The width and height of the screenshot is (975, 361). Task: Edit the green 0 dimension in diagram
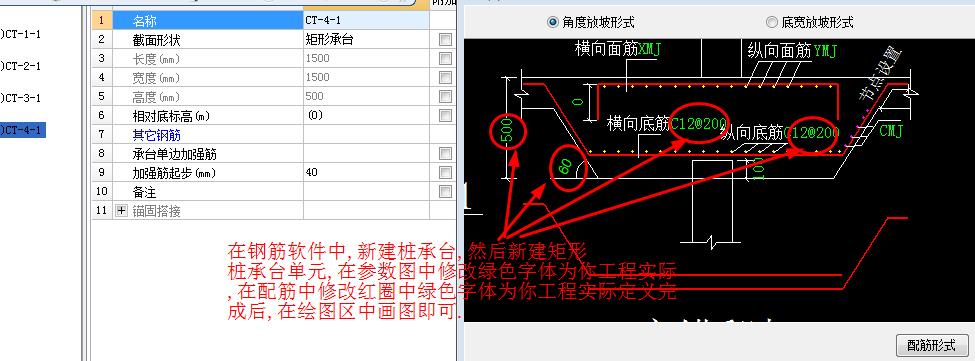click(x=578, y=101)
